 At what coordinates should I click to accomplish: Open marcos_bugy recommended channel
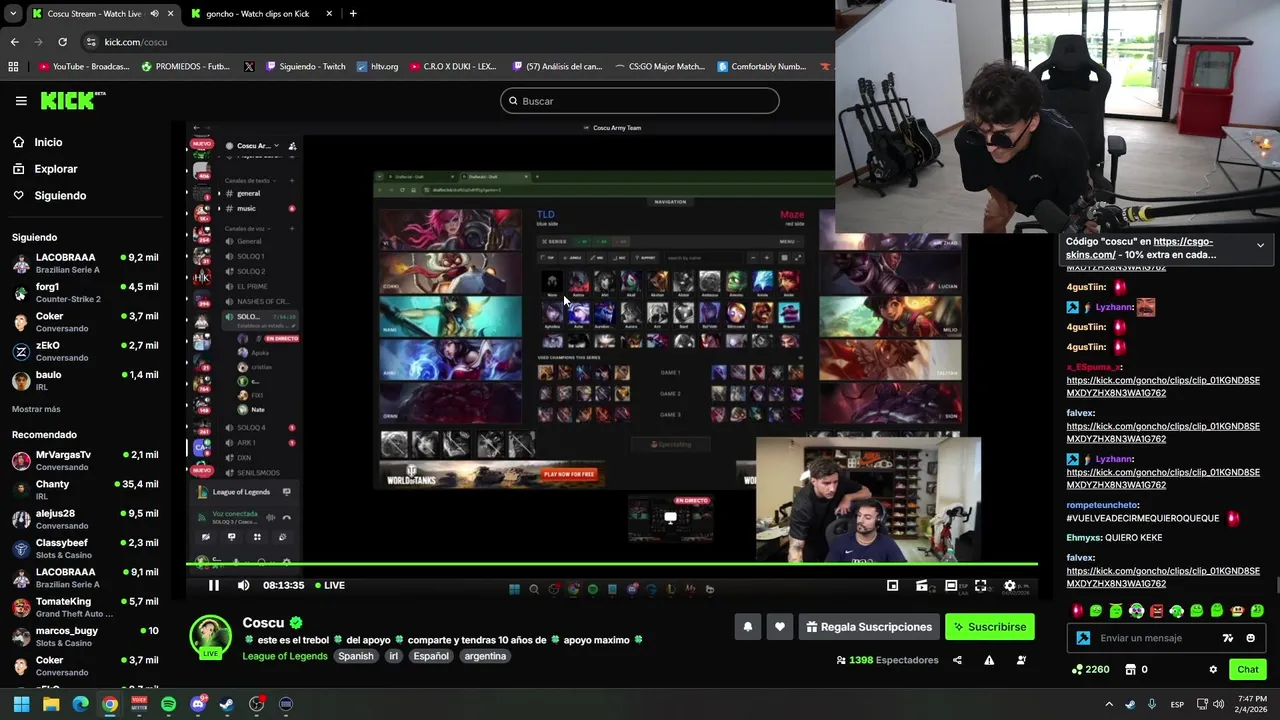point(85,636)
